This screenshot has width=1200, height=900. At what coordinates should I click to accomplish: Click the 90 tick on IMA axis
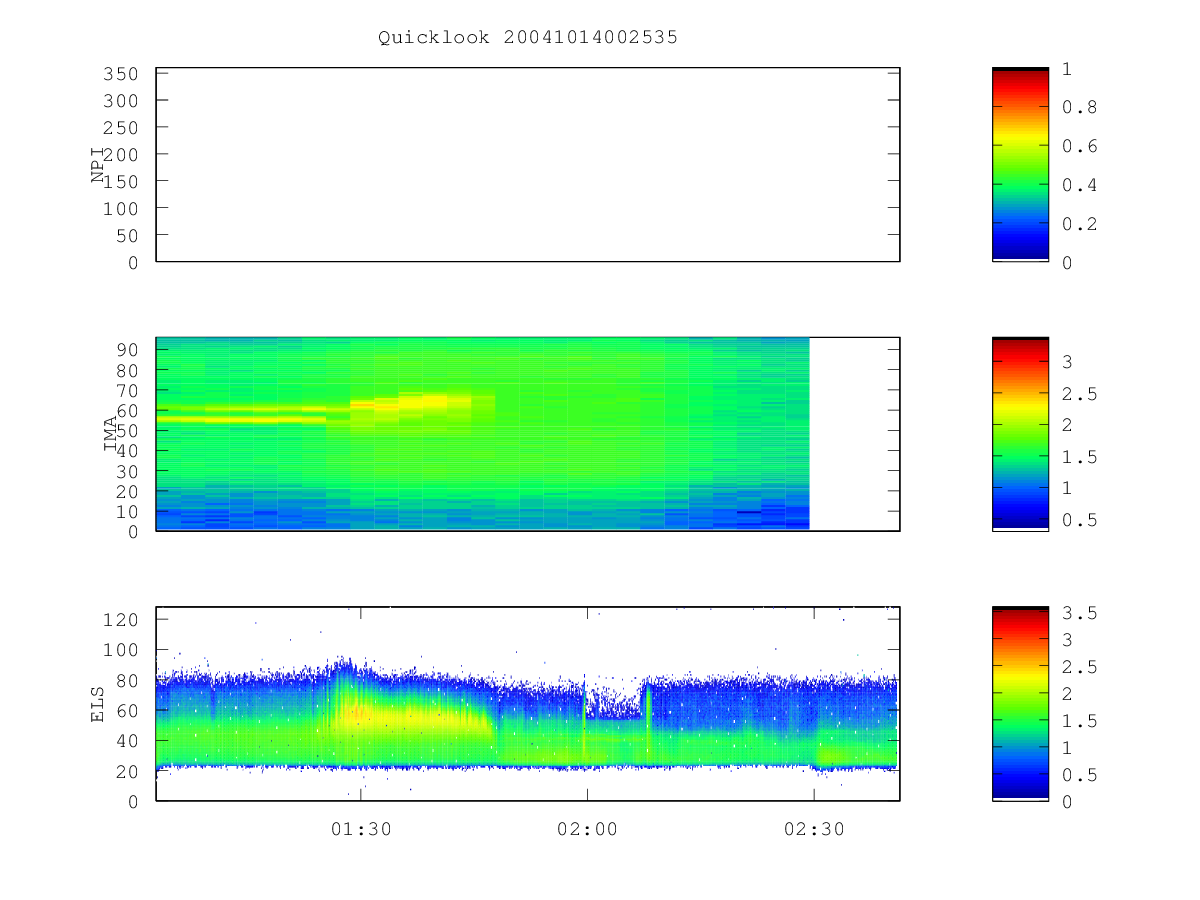127,349
